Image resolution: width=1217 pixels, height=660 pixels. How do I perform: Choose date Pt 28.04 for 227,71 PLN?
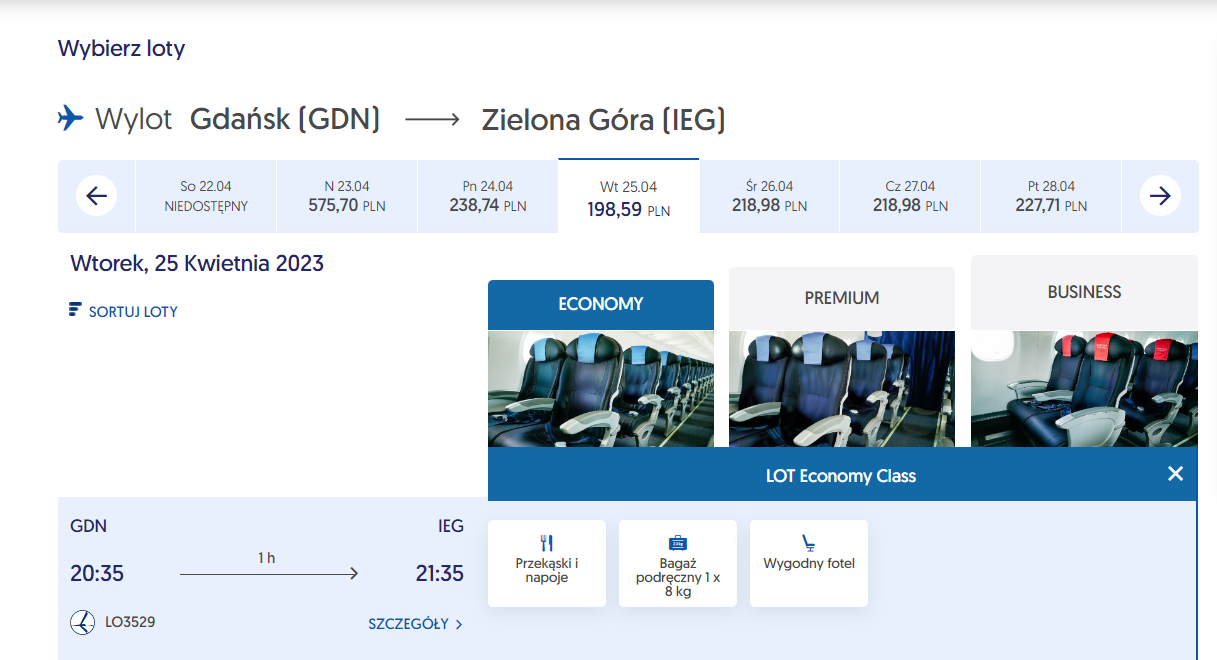pyautogui.click(x=1051, y=196)
